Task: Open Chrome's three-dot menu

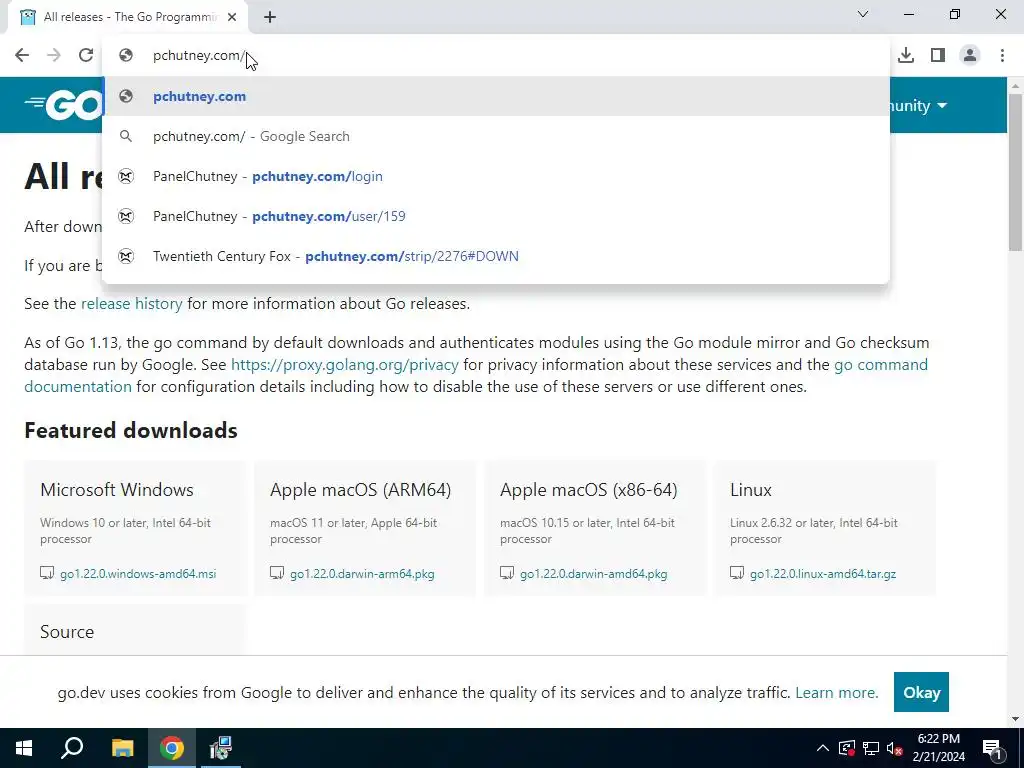Action: pyautogui.click(x=1002, y=56)
